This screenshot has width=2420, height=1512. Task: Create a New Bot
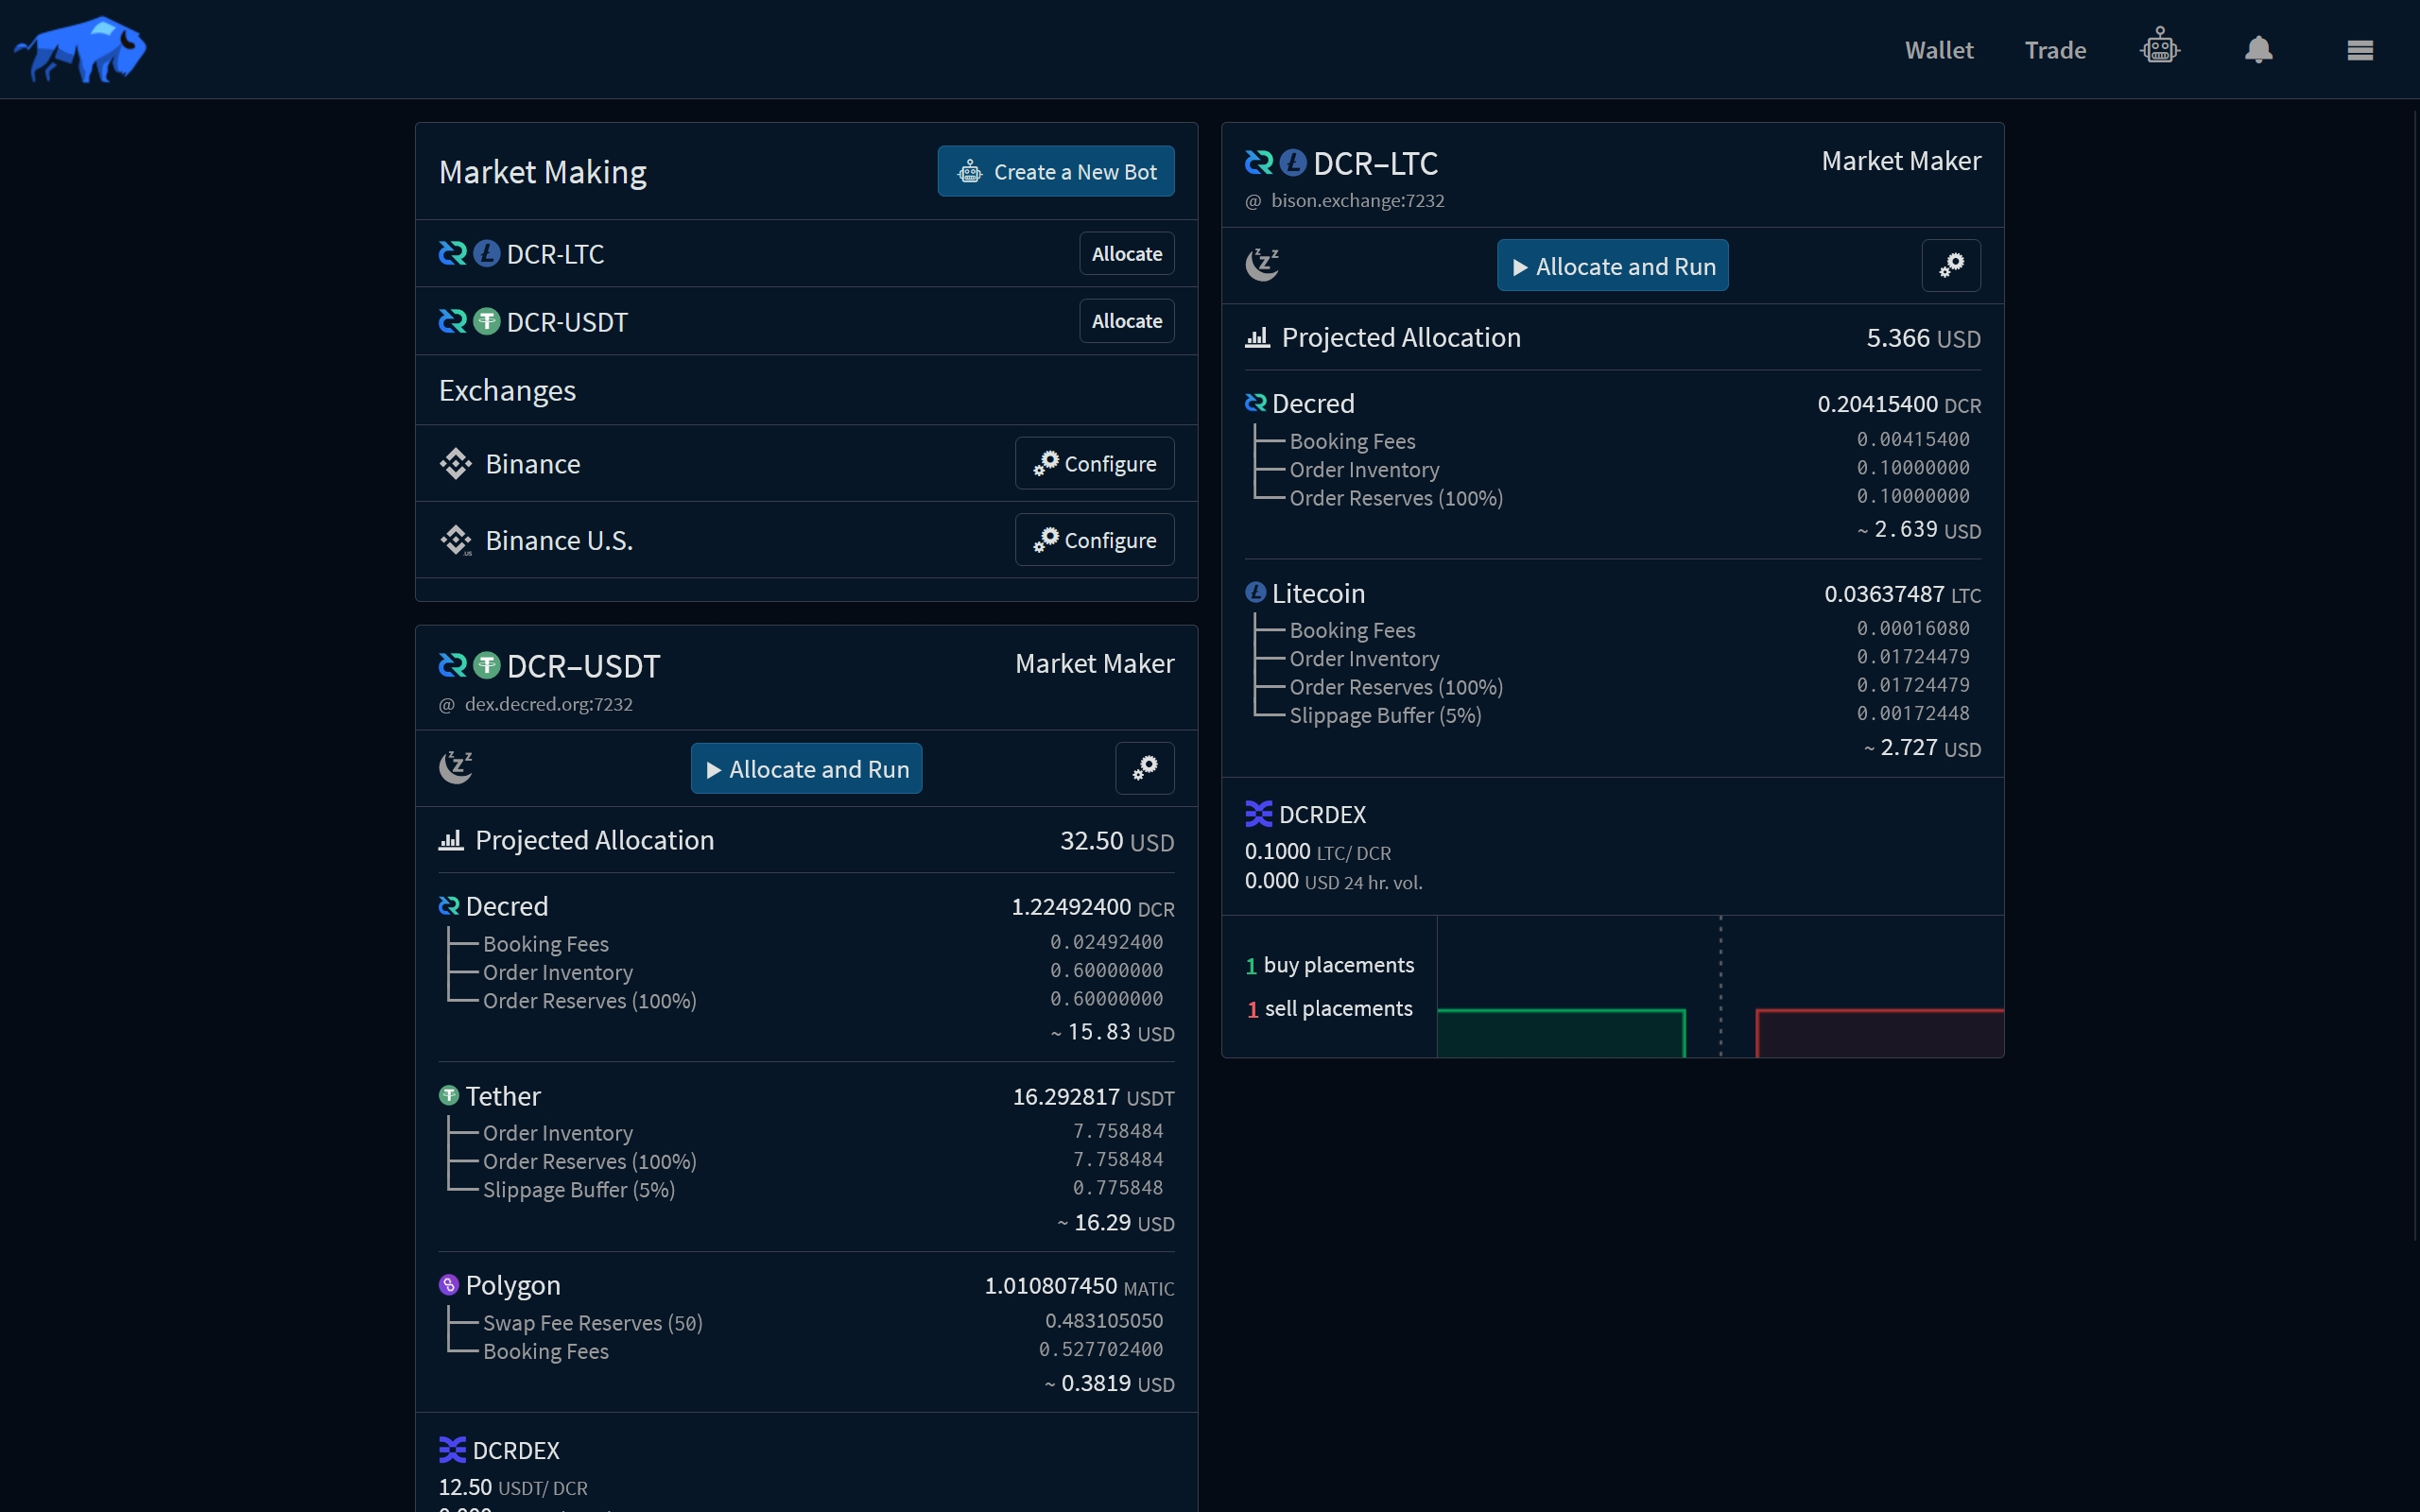1055,172
